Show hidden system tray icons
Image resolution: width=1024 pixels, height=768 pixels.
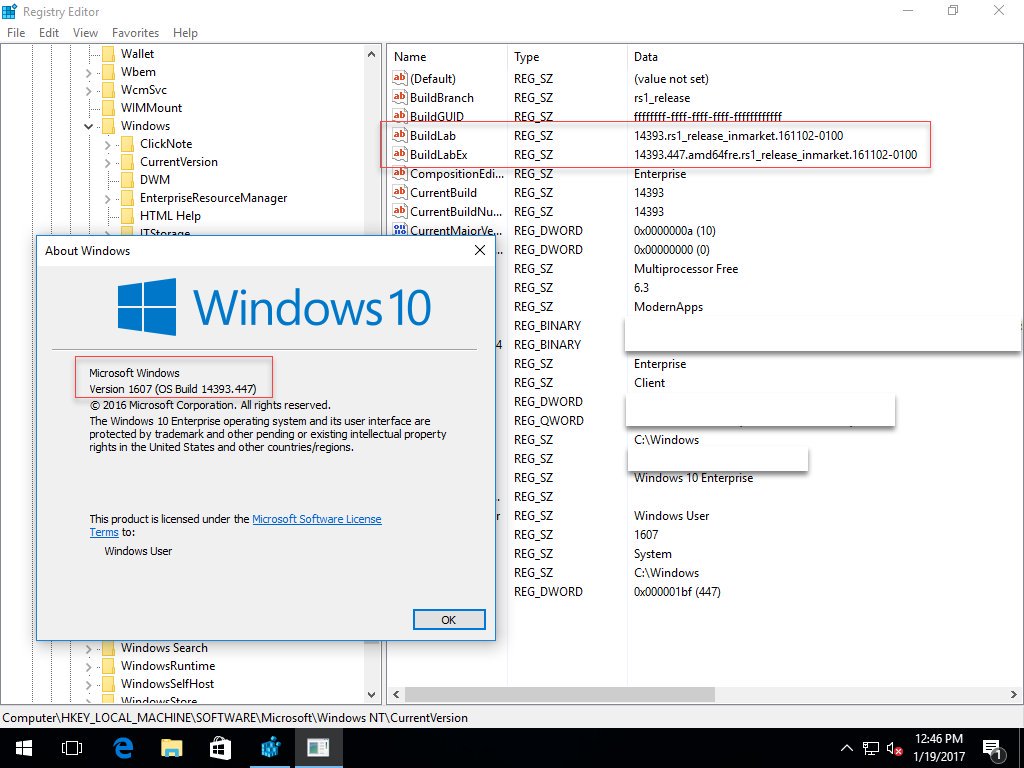coord(846,748)
